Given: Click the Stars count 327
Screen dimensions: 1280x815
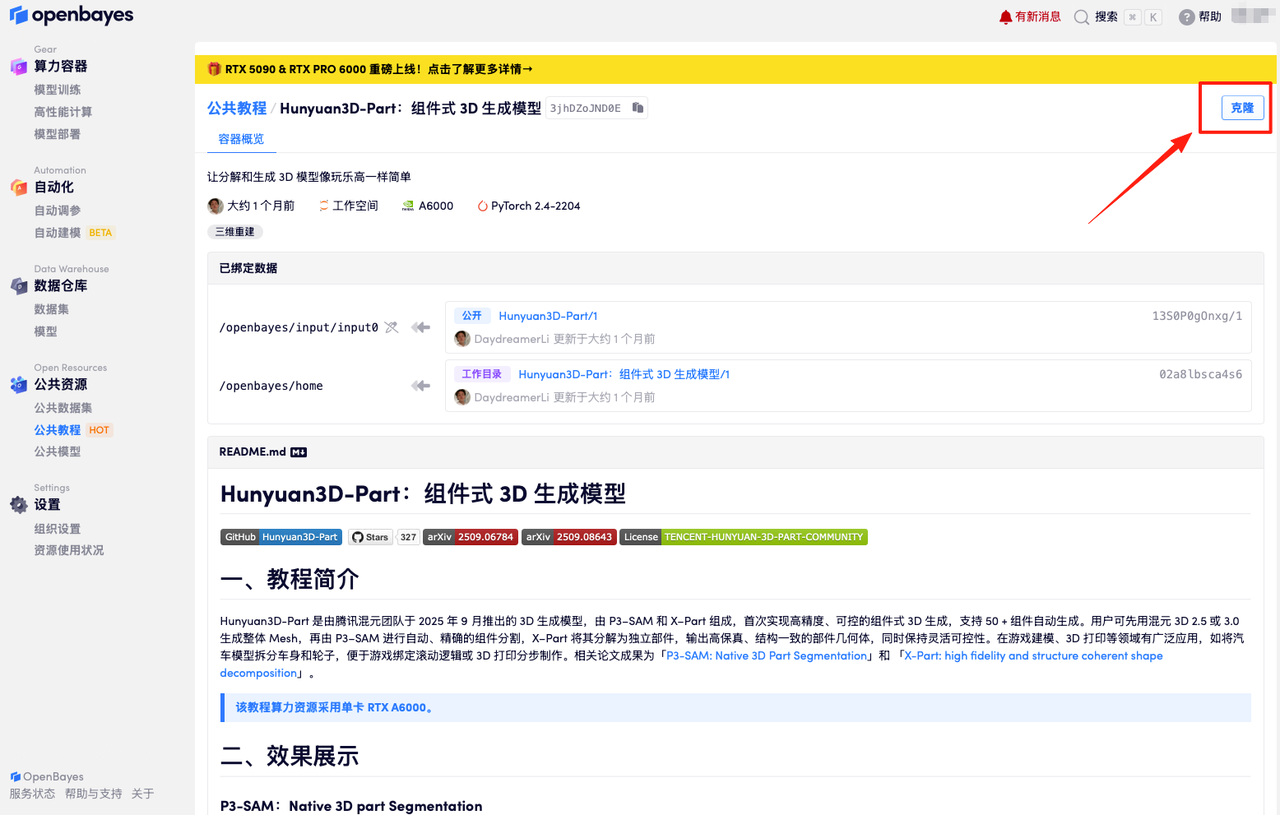Looking at the screenshot, I should [408, 537].
